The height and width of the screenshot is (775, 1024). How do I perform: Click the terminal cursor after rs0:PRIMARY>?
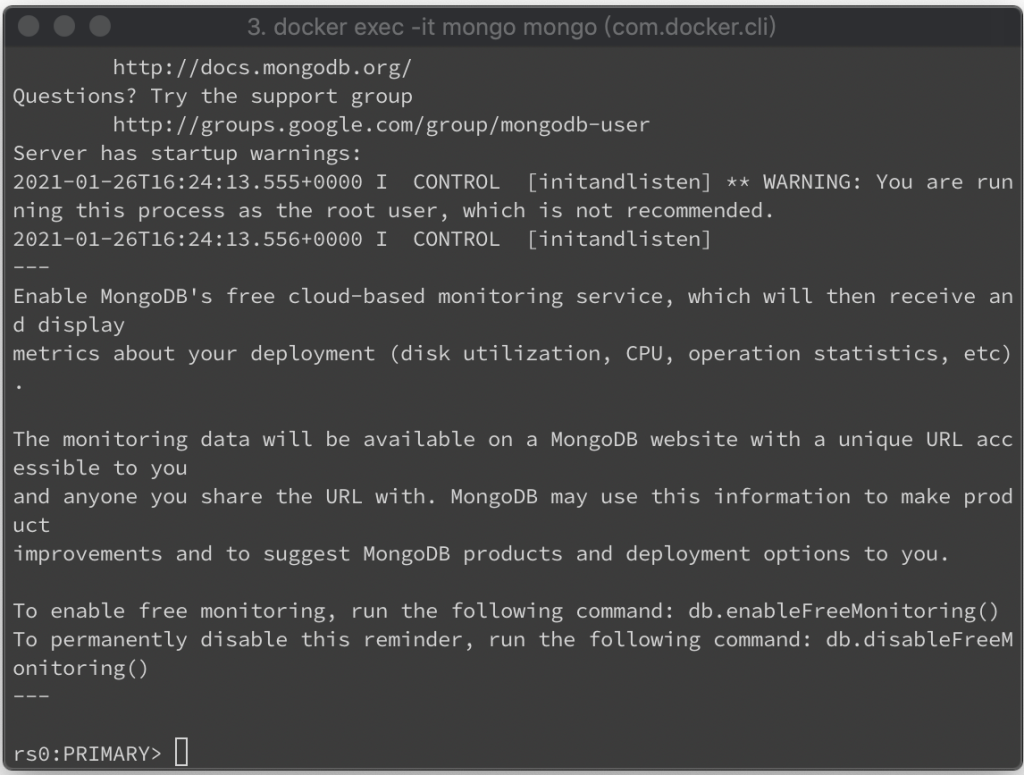tap(182, 751)
